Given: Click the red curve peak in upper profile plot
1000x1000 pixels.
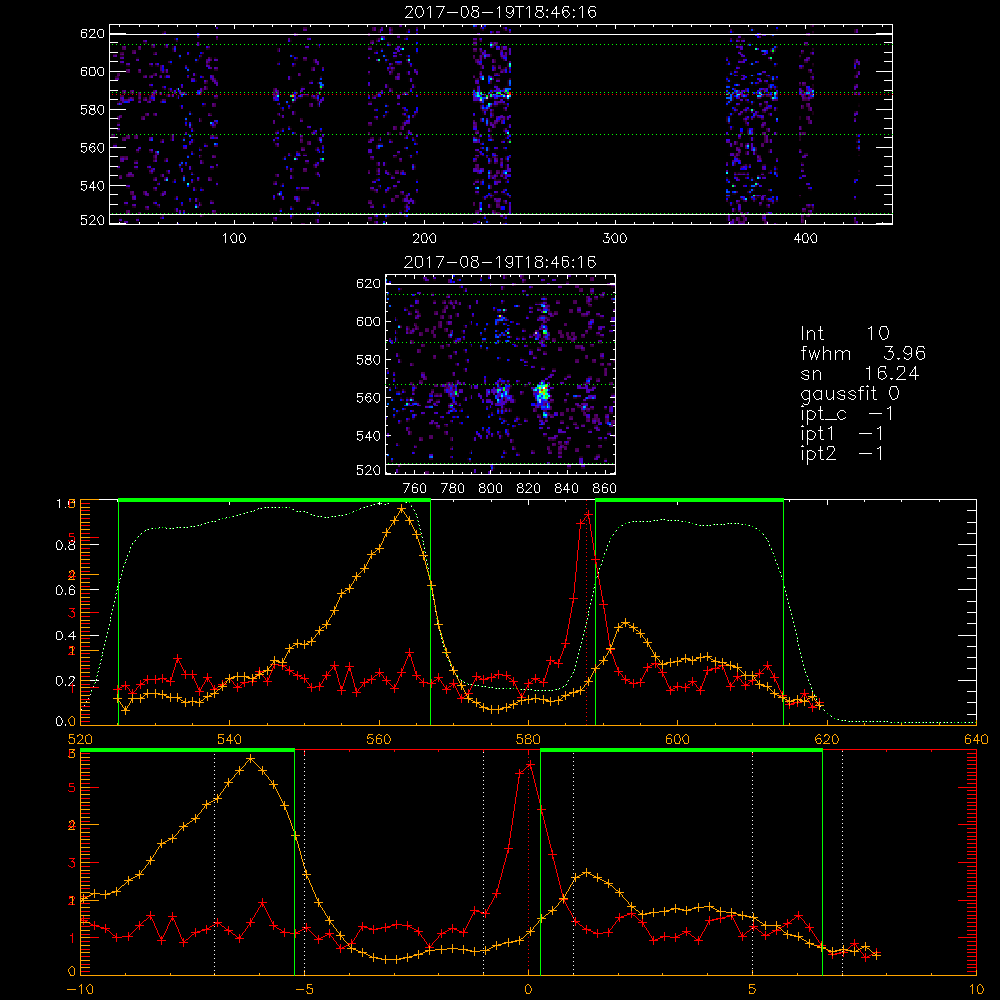Looking at the screenshot, I should pyautogui.click(x=589, y=514).
